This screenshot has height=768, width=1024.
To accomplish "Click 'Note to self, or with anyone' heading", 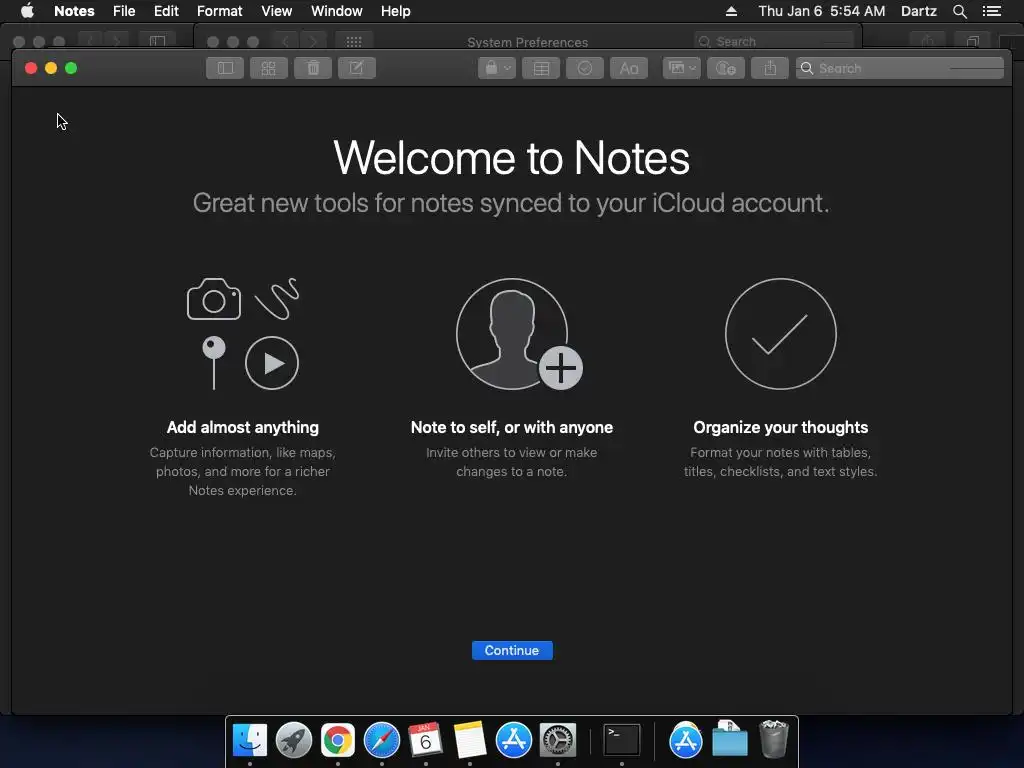I will (x=512, y=427).
